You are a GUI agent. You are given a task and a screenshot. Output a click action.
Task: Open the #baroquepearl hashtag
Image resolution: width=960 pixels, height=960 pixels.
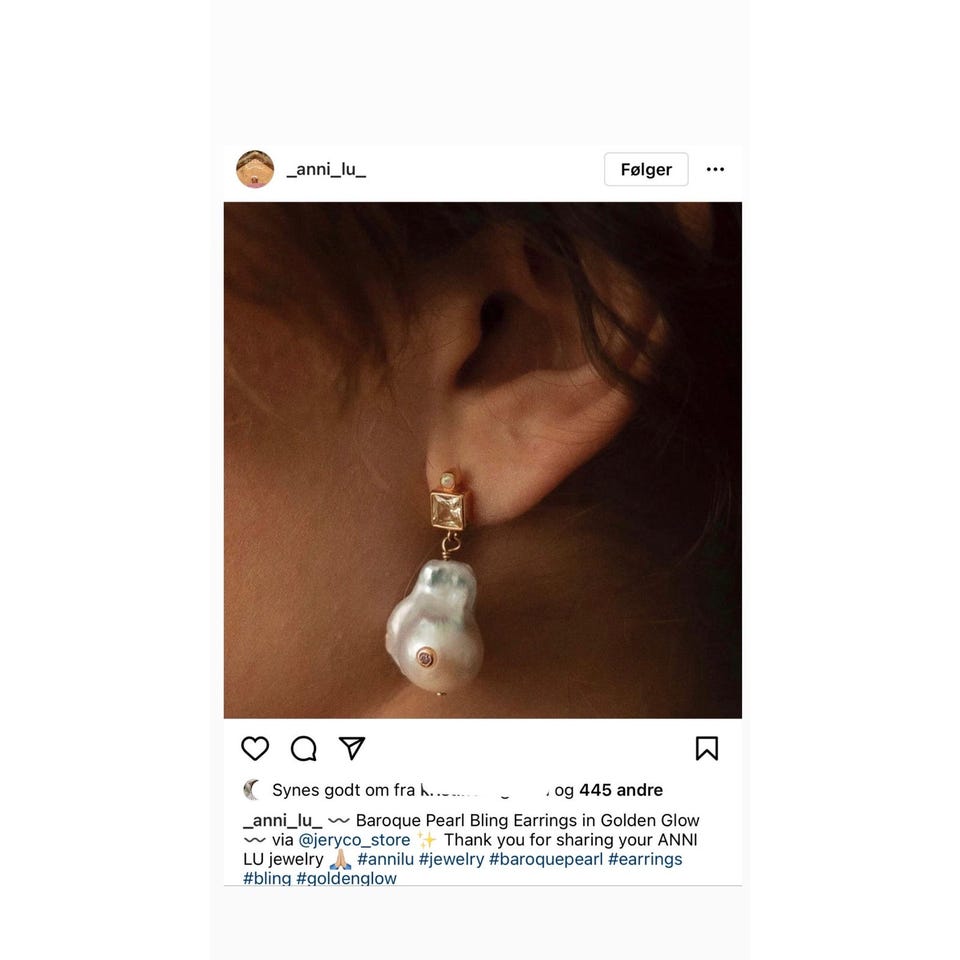click(546, 859)
